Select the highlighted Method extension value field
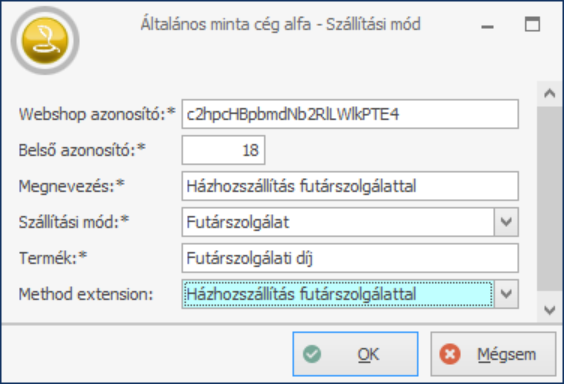The width and height of the screenshot is (564, 384). 338,294
